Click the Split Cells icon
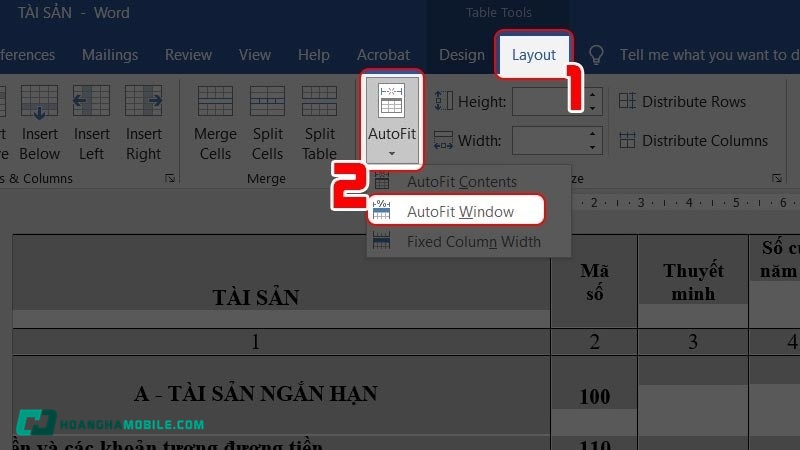The image size is (800, 450). 267,101
